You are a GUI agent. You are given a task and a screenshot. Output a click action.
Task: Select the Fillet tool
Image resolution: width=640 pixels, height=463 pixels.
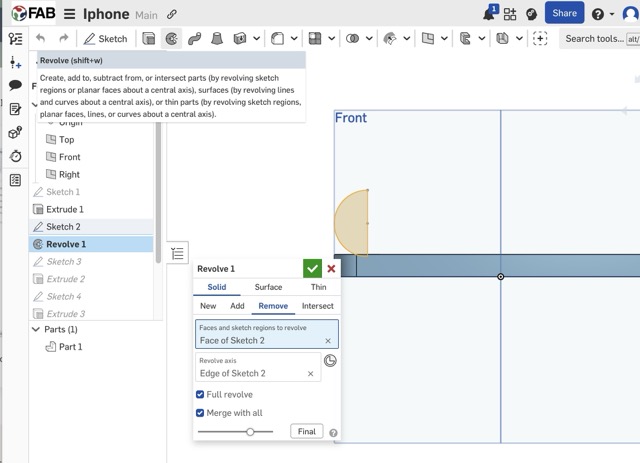pos(278,39)
